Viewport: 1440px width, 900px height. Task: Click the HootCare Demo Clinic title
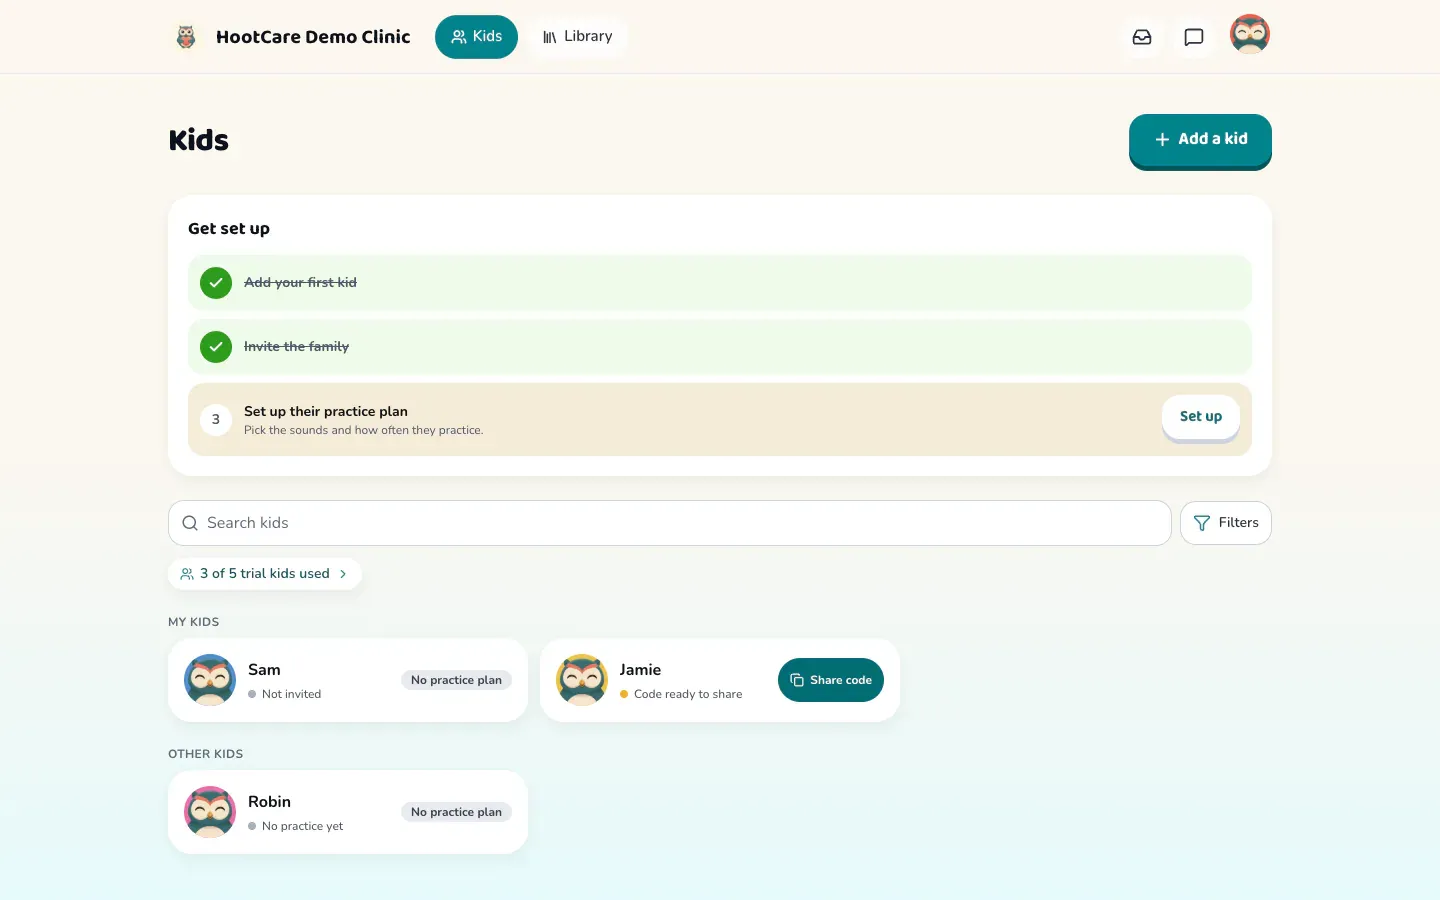click(313, 37)
